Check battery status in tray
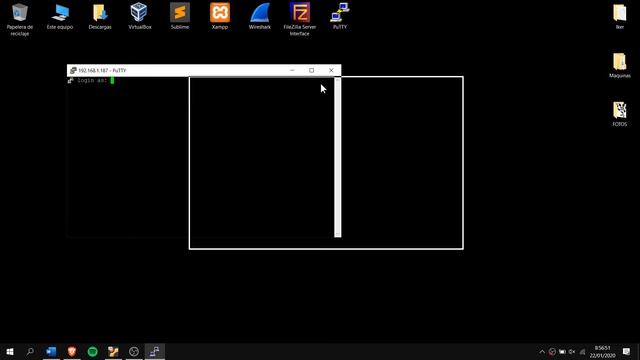Viewport: 640px width, 360px height. pyautogui.click(x=562, y=352)
